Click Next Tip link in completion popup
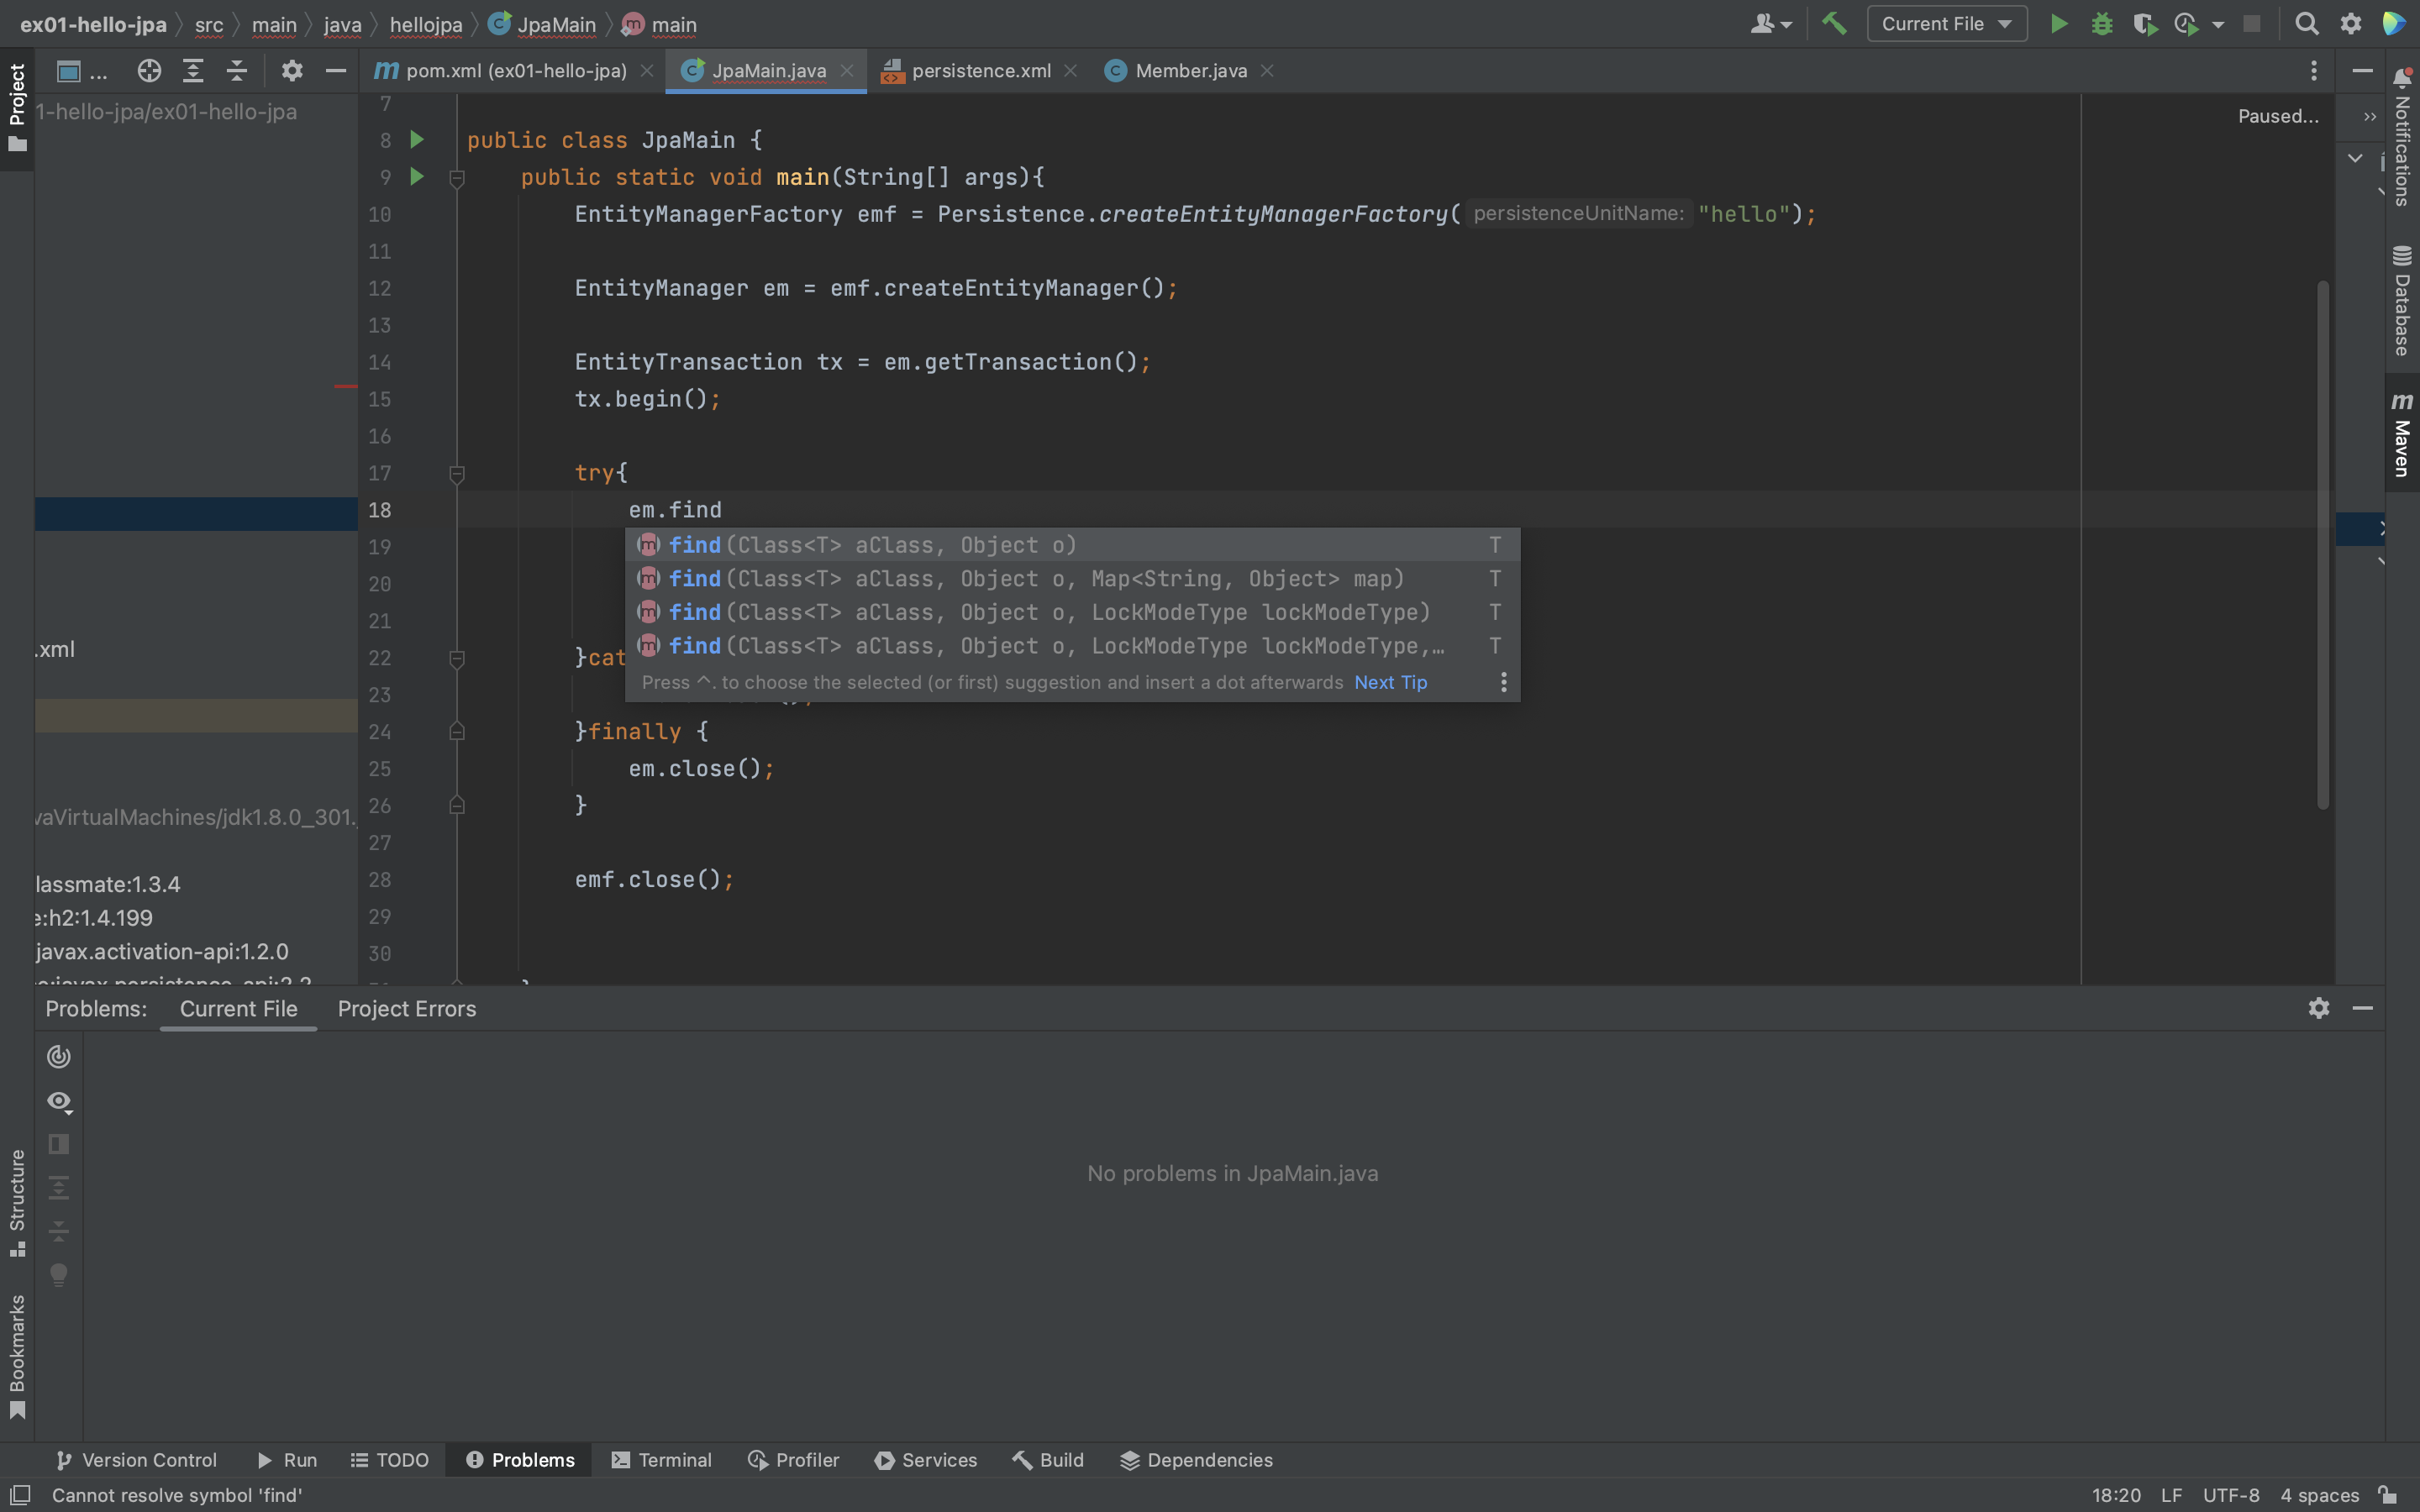 click(1390, 682)
